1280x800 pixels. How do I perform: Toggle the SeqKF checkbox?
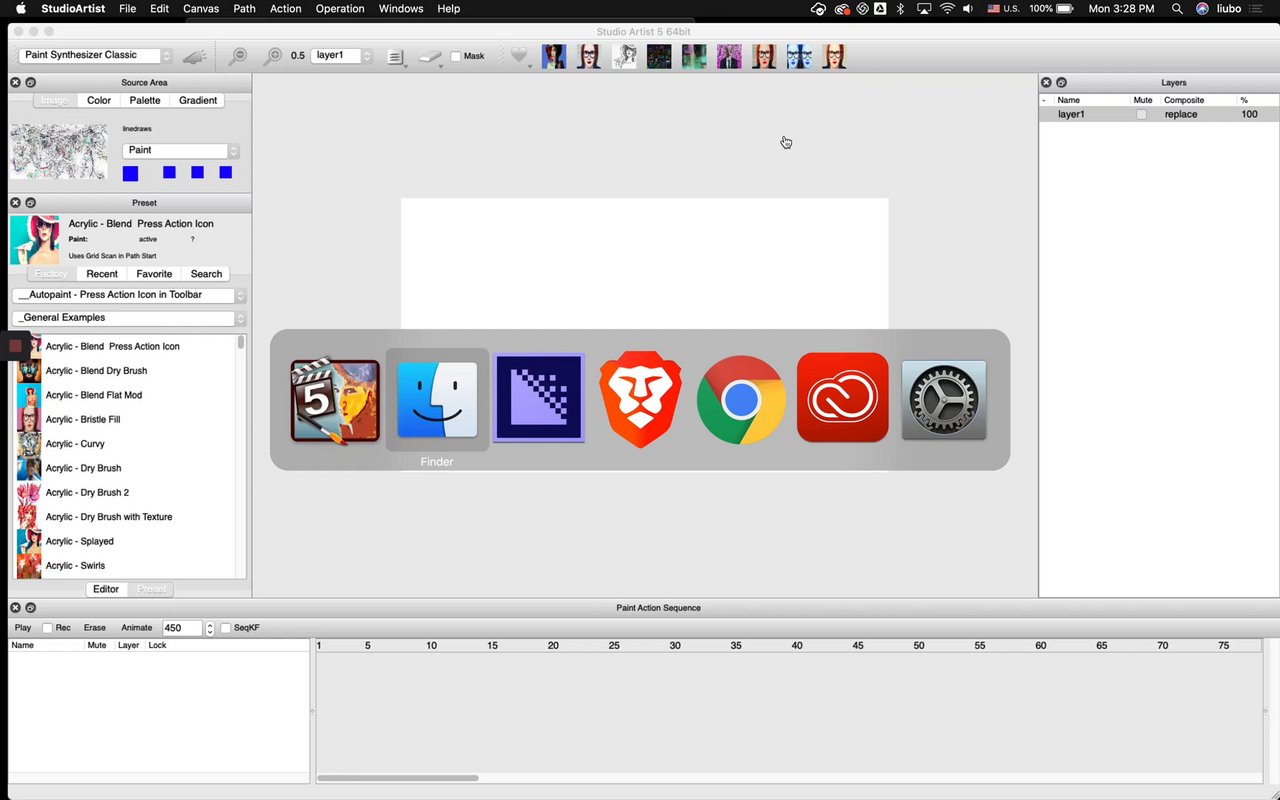(225, 628)
